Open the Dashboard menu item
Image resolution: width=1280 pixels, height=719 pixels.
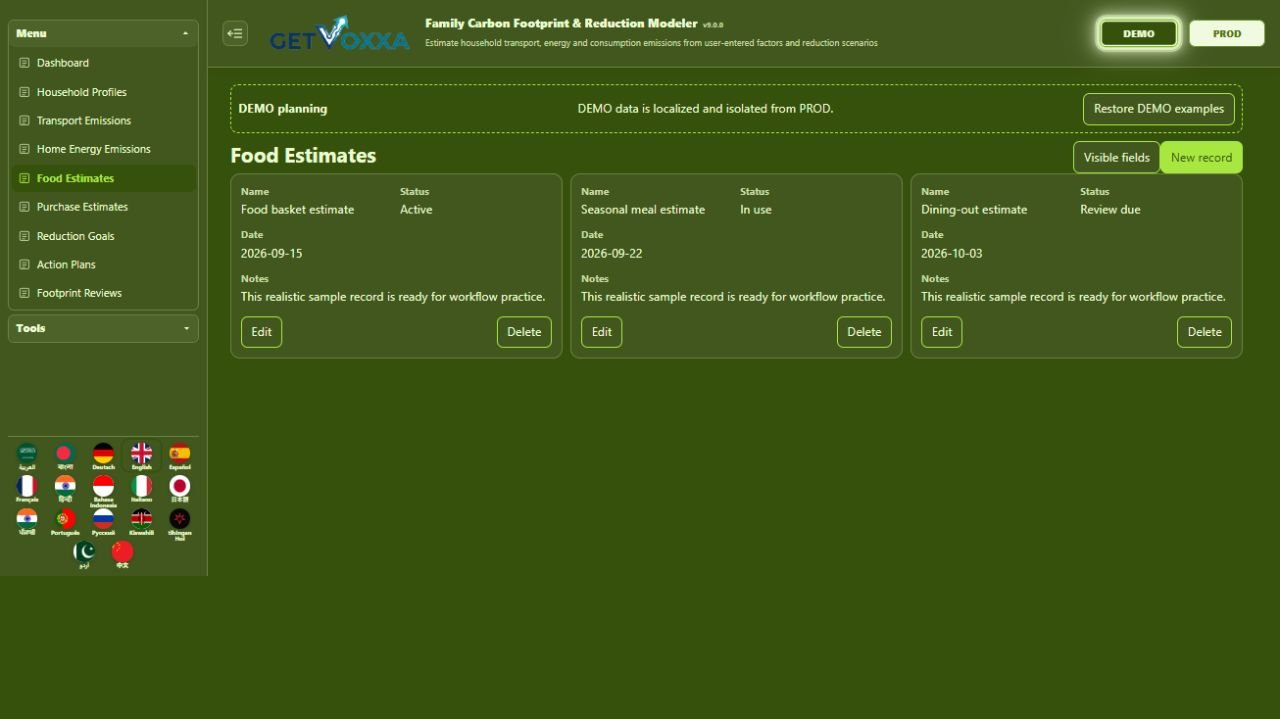[x=103, y=63]
